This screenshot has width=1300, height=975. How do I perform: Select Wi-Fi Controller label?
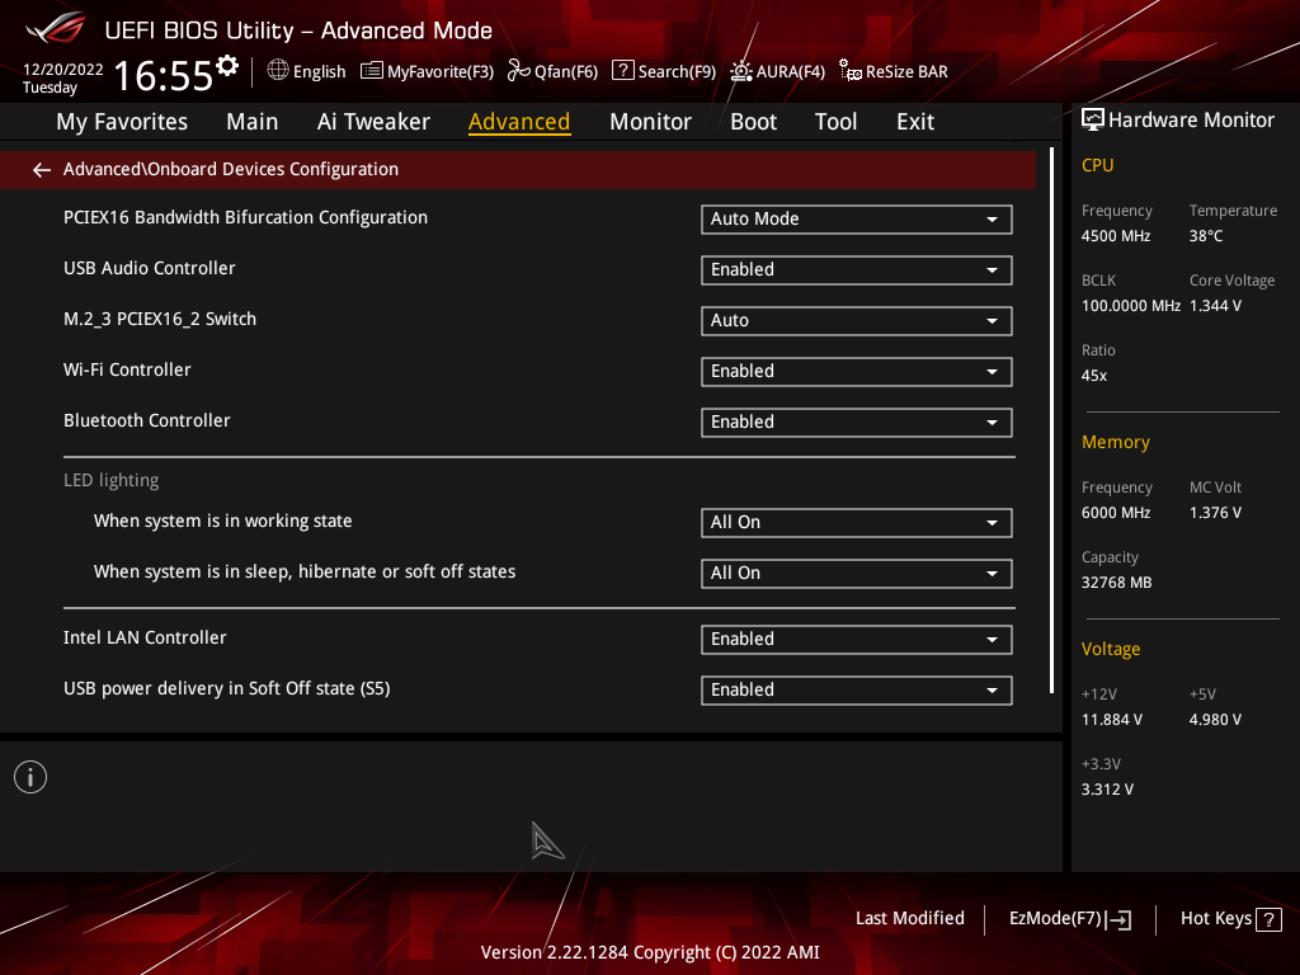pyautogui.click(x=127, y=370)
